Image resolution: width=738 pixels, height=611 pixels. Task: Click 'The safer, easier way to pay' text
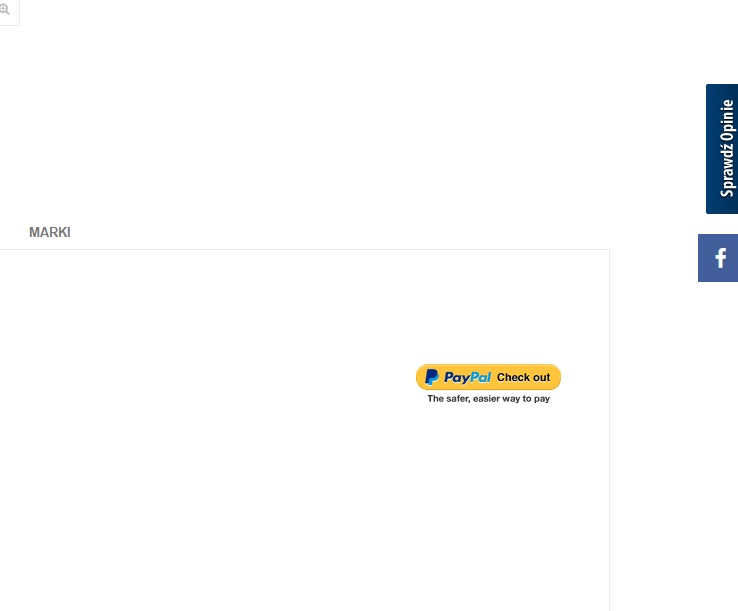tap(488, 398)
